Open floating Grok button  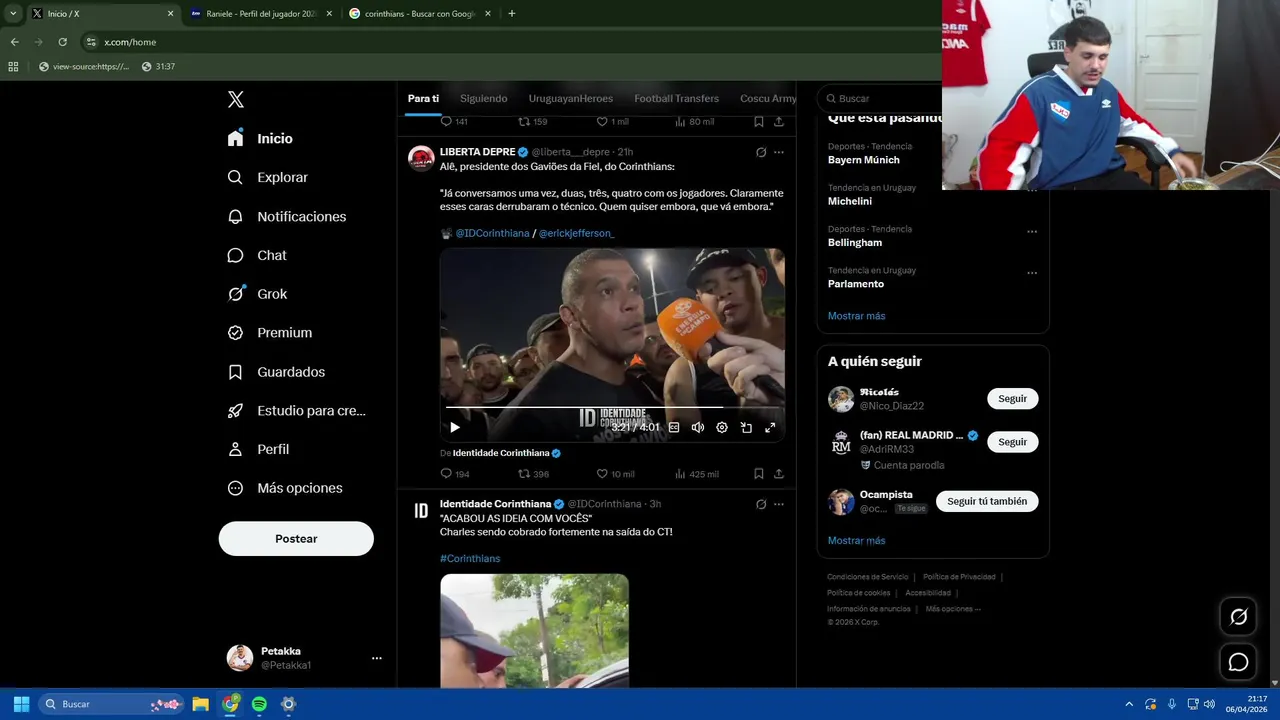pos(1238,617)
